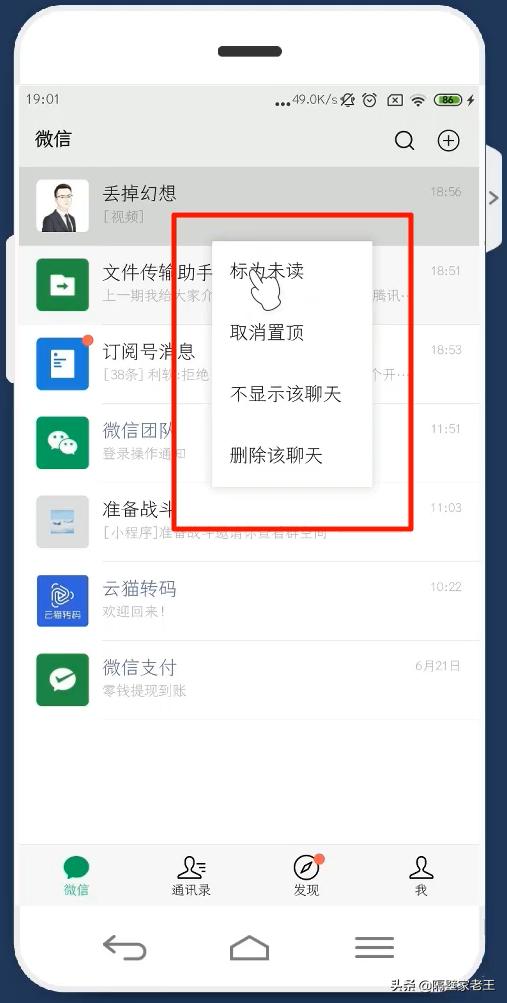
Task: Open 订阅号消息 blue icon
Action: (x=63, y=363)
